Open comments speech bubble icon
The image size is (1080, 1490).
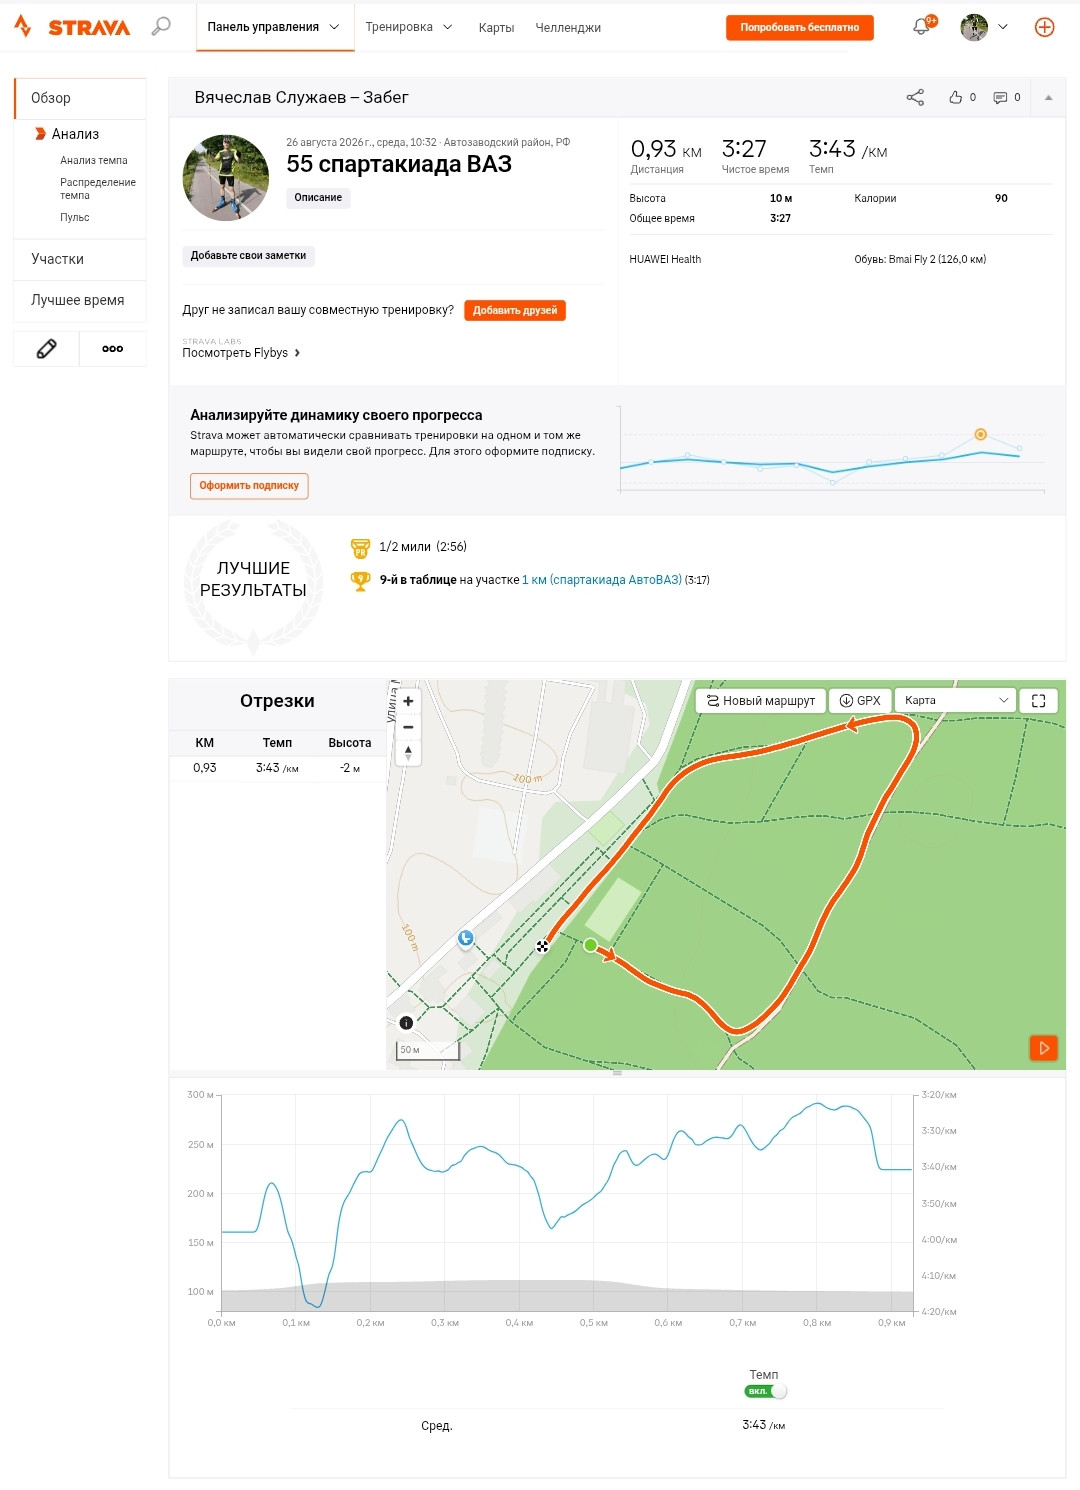tap(1000, 97)
